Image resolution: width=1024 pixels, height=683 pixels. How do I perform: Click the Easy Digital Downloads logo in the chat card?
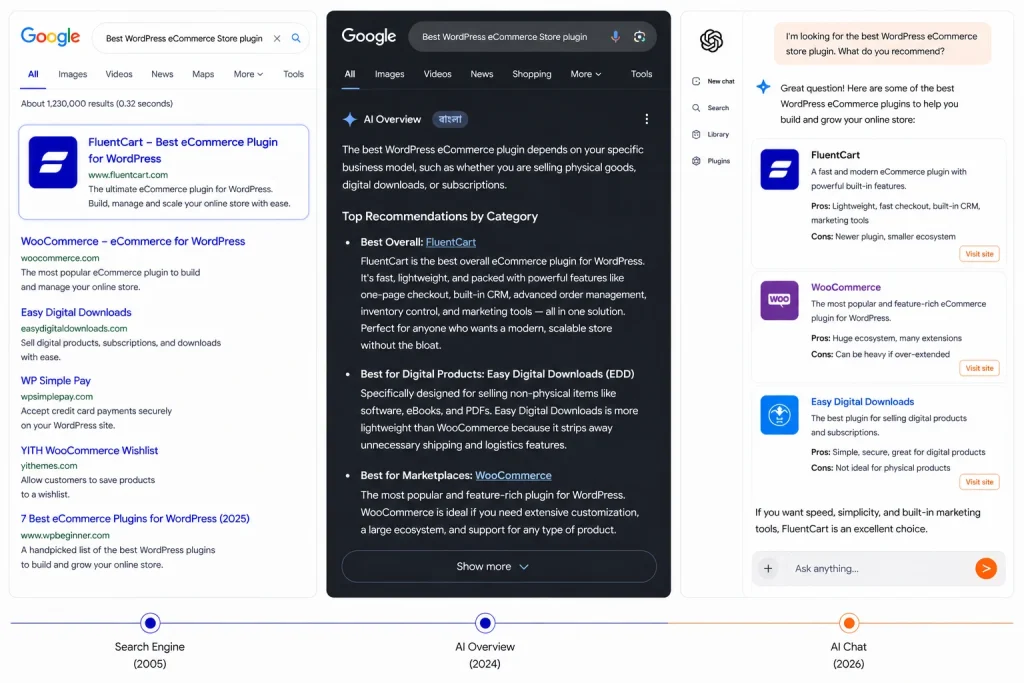point(779,415)
